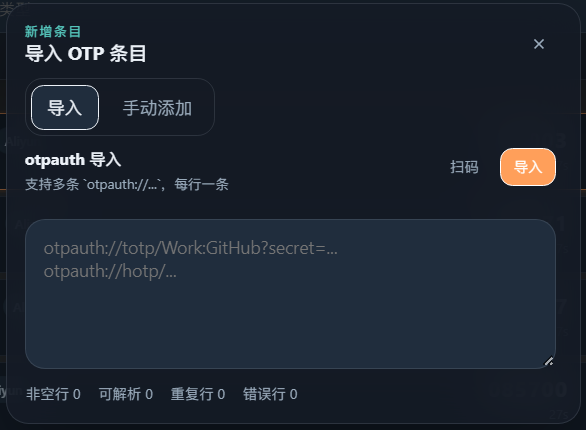Viewport: 586px width, 430px height.
Task: Click the 导入 OTP 条目 dialog title
Action: click(x=86, y=53)
